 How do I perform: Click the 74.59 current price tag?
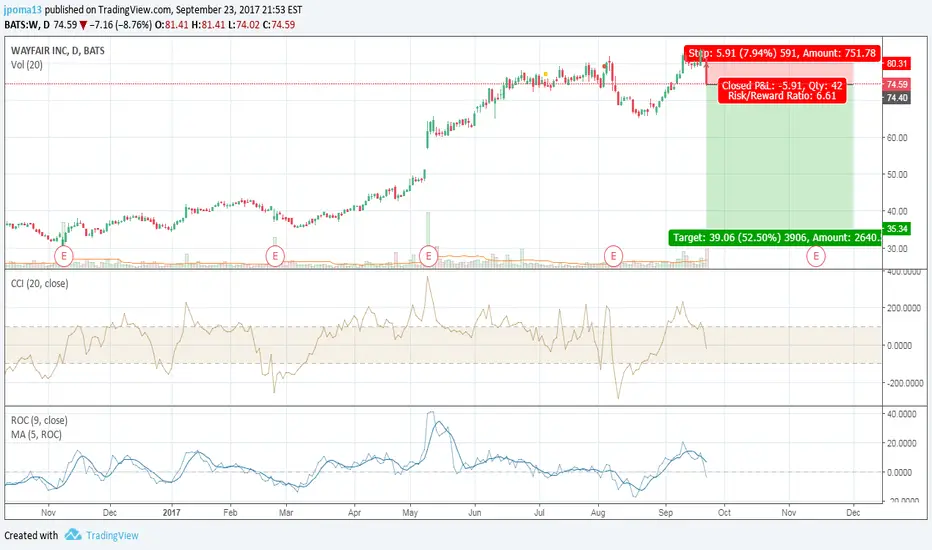click(897, 84)
